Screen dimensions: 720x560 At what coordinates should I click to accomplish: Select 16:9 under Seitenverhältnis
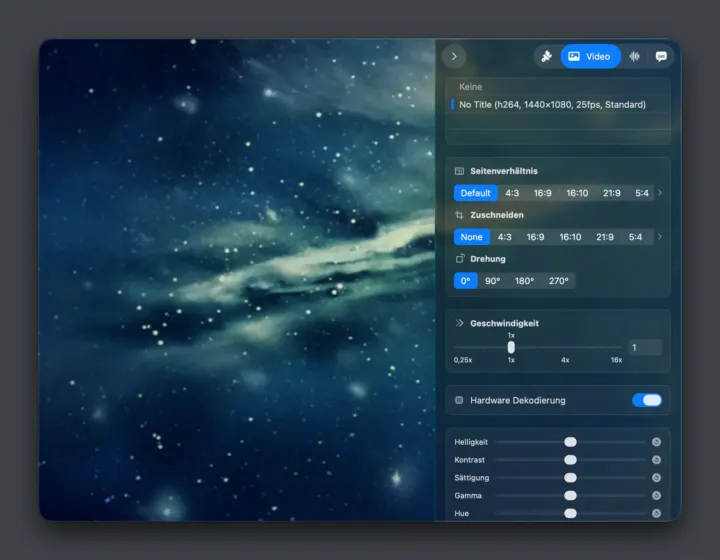point(542,193)
